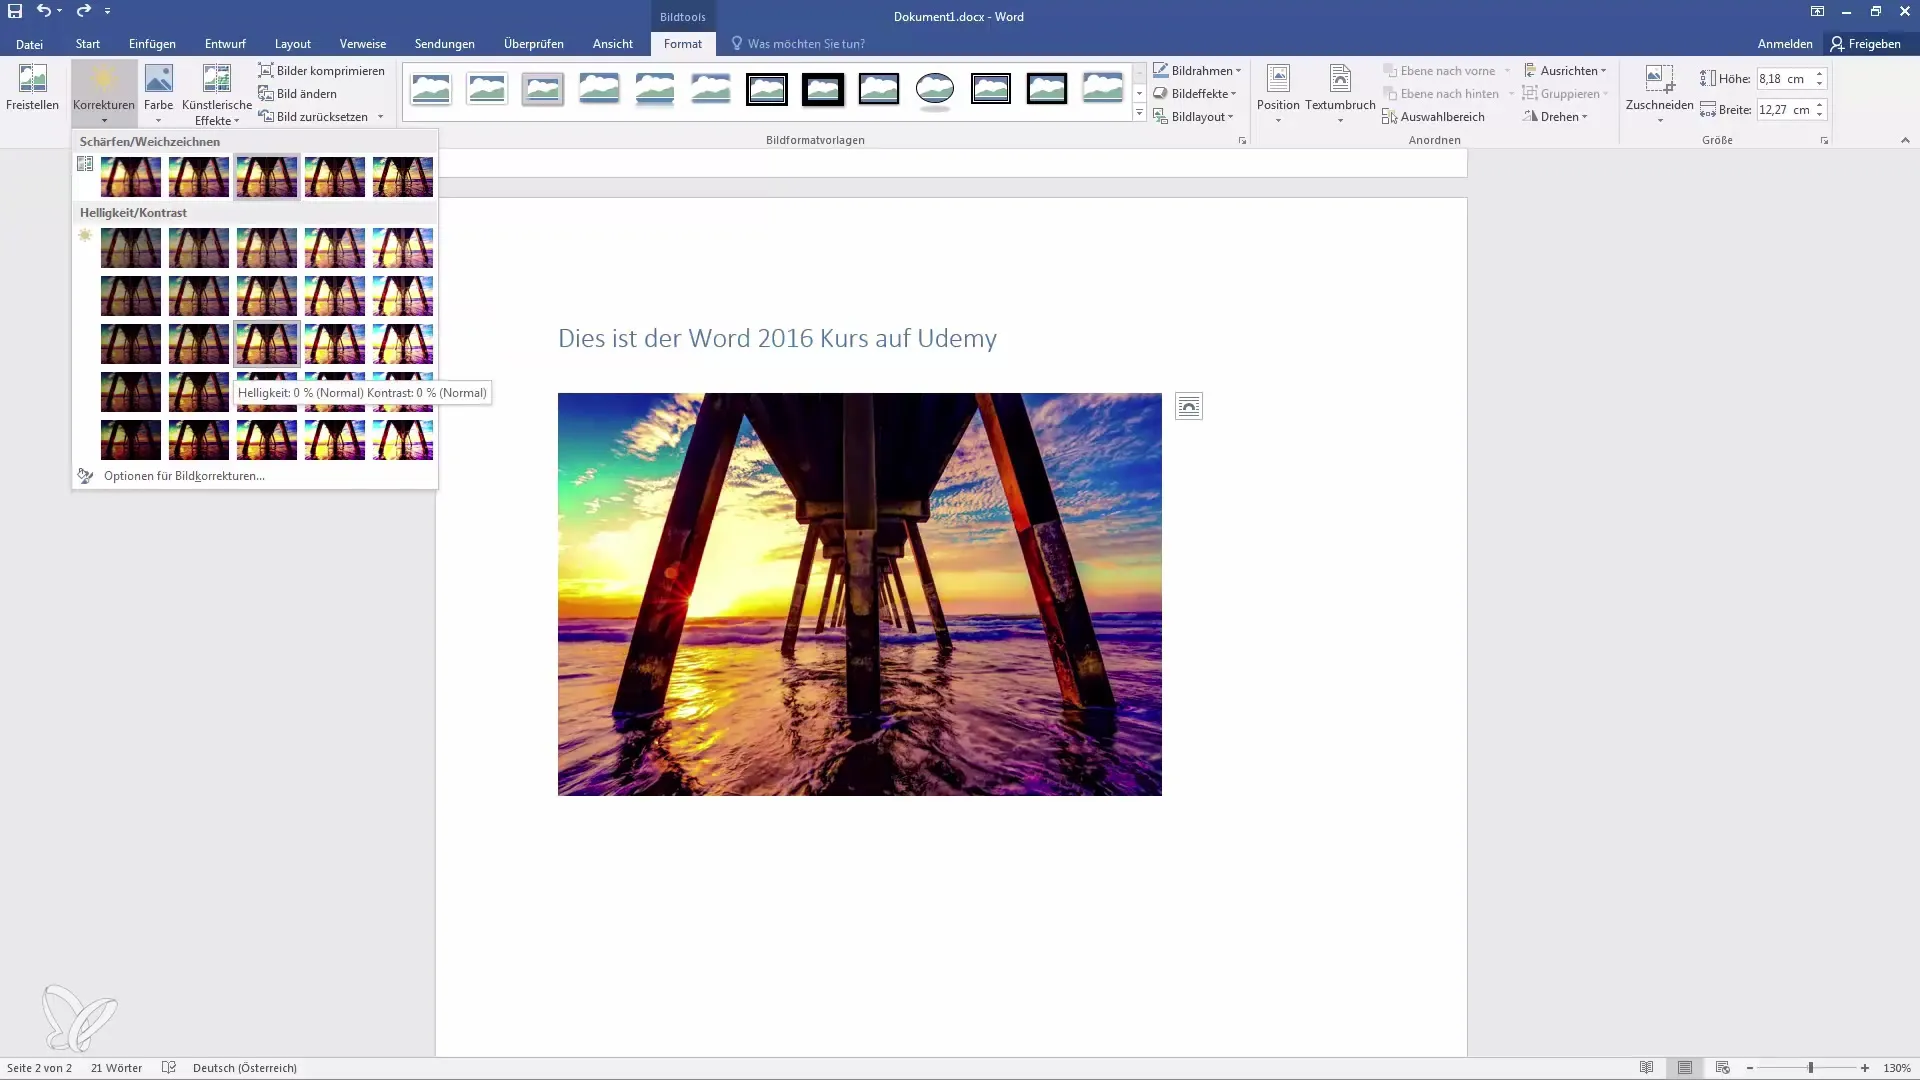
Task: Click the Einfügen menu tab
Action: (x=152, y=44)
